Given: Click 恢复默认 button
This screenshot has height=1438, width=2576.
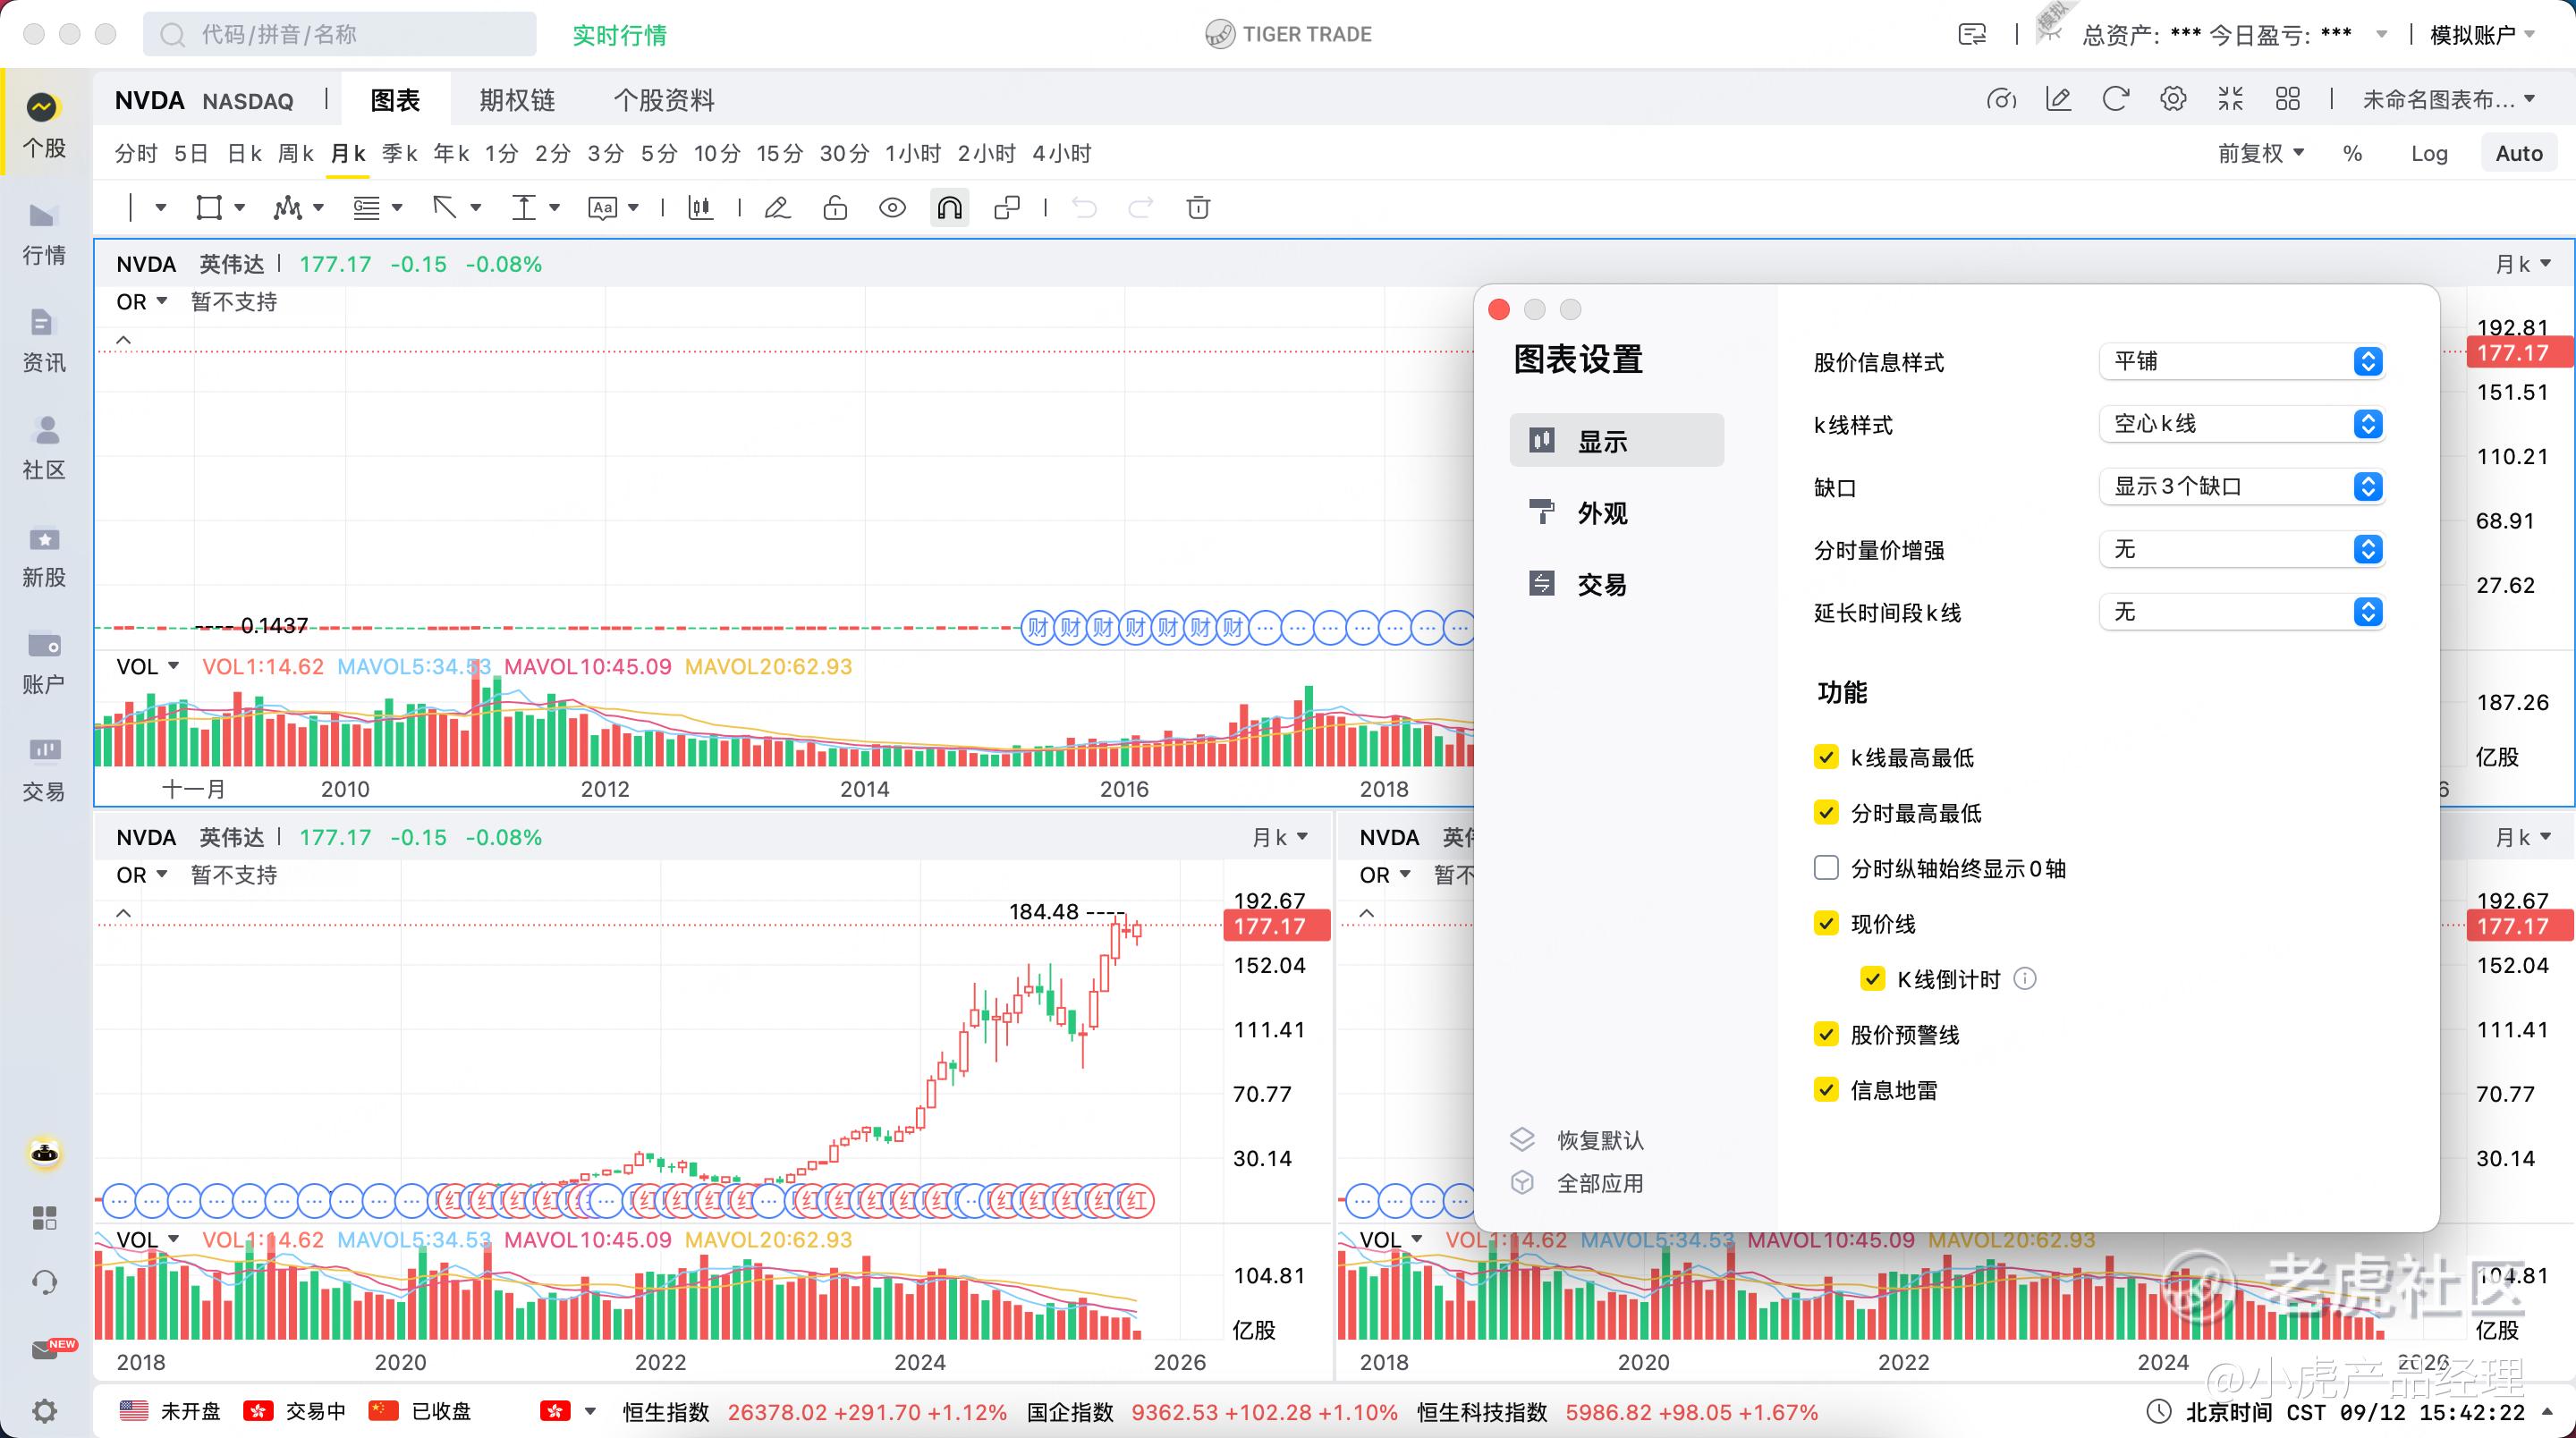Looking at the screenshot, I should point(1600,1140).
